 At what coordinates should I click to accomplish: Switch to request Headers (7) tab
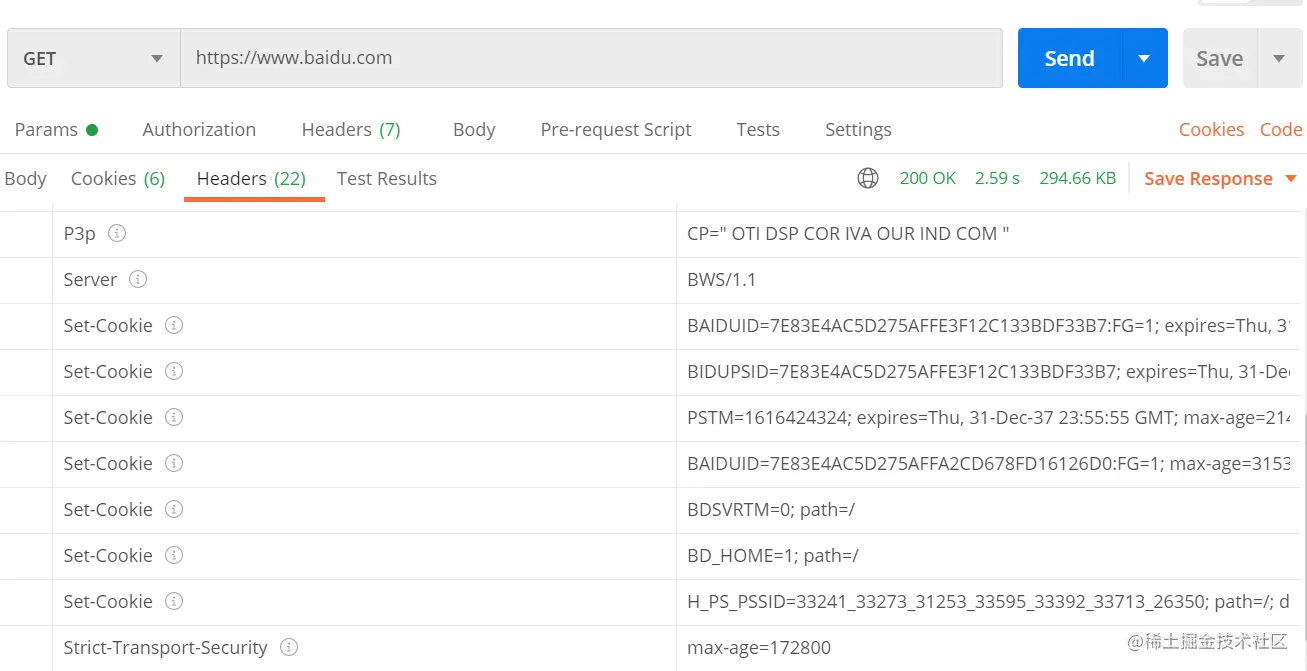[x=351, y=129]
